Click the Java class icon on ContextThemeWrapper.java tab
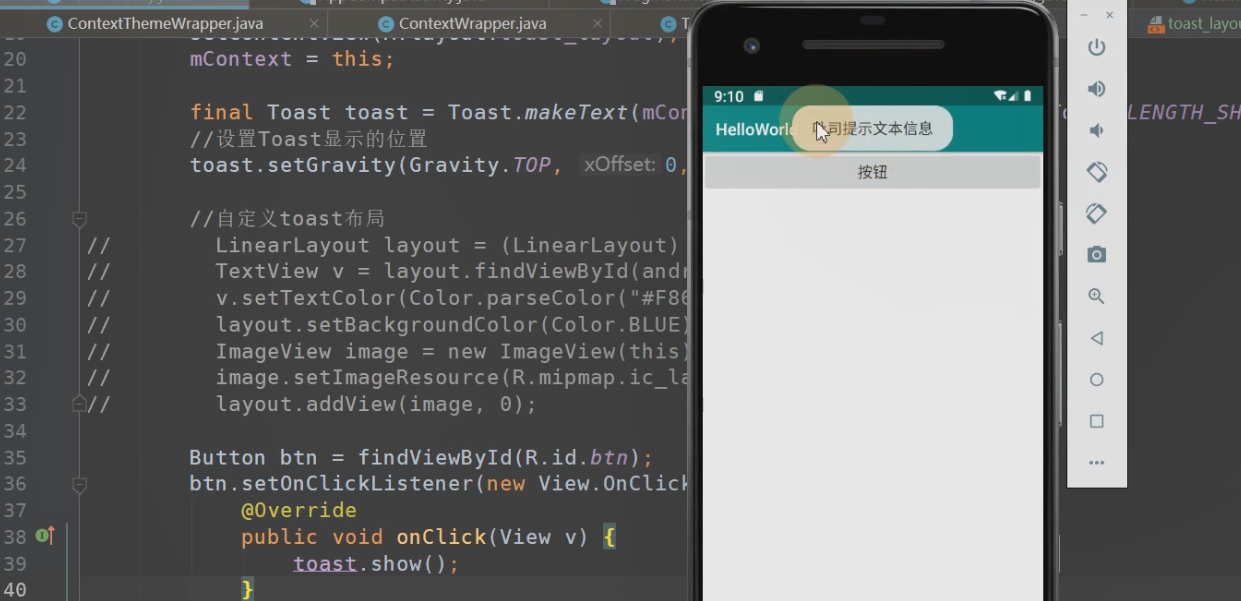Image resolution: width=1241 pixels, height=601 pixels. tap(54, 23)
